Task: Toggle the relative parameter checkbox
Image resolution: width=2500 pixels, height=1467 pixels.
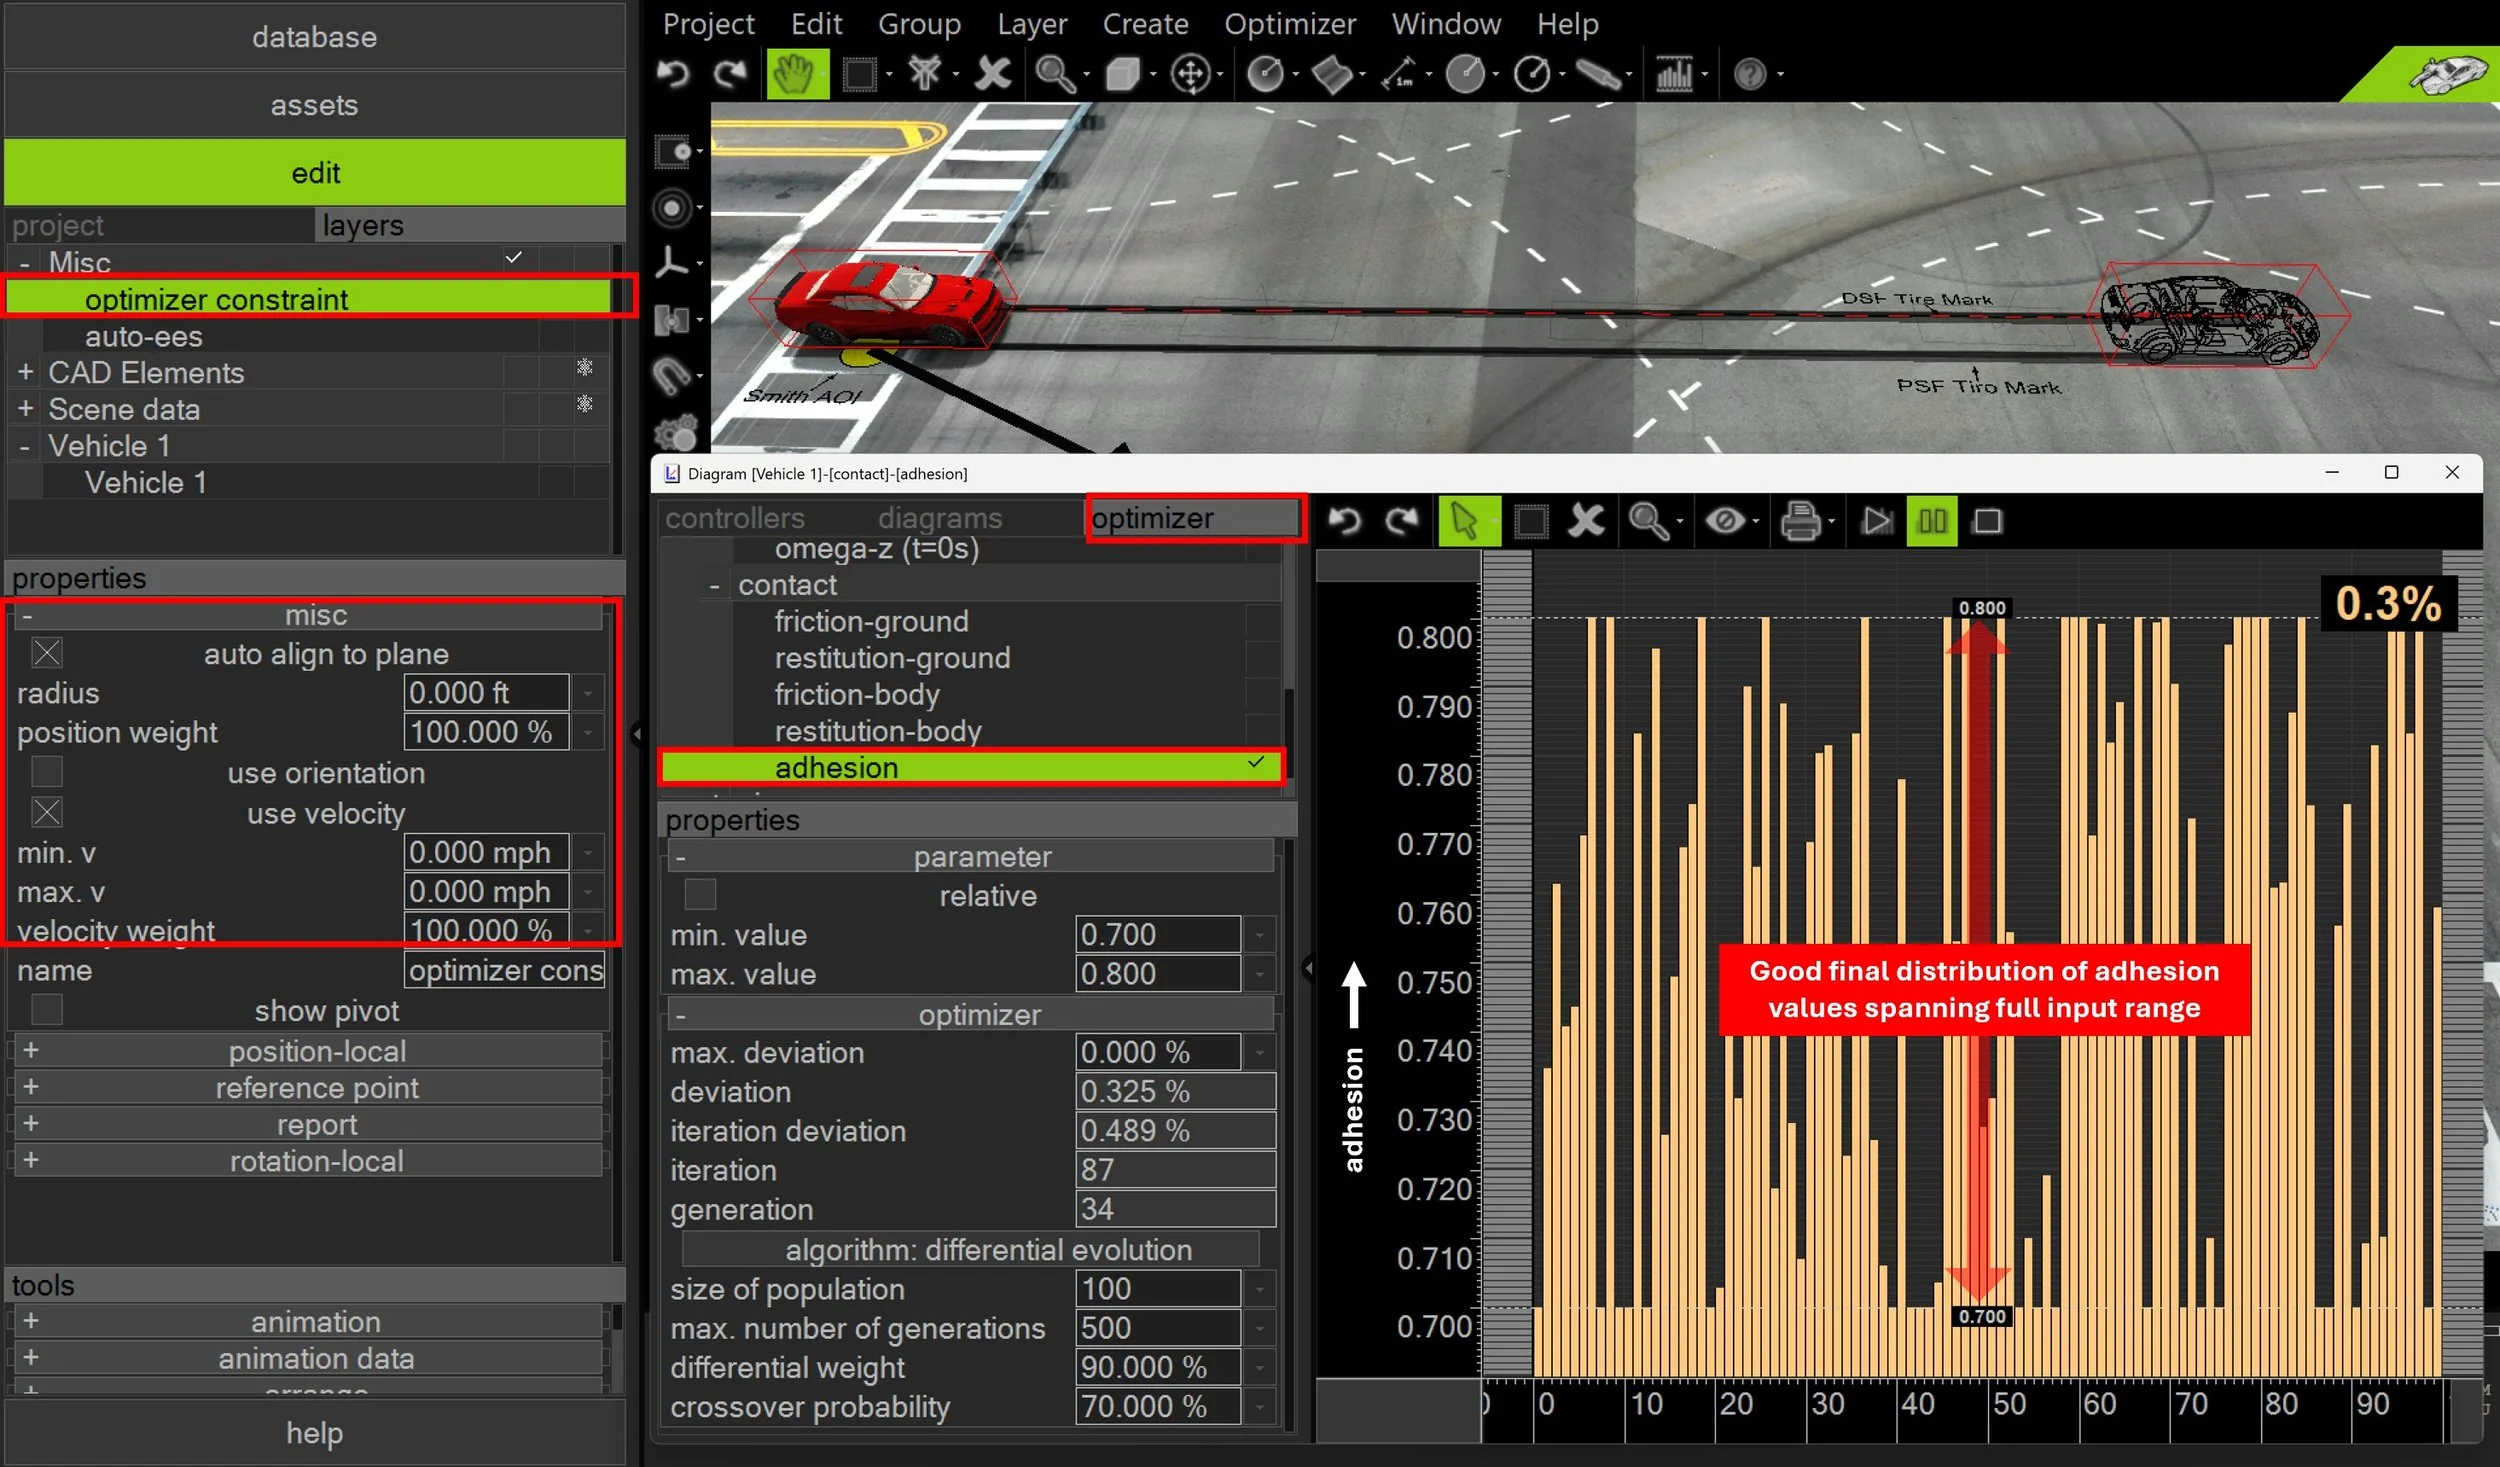Action: (x=700, y=894)
